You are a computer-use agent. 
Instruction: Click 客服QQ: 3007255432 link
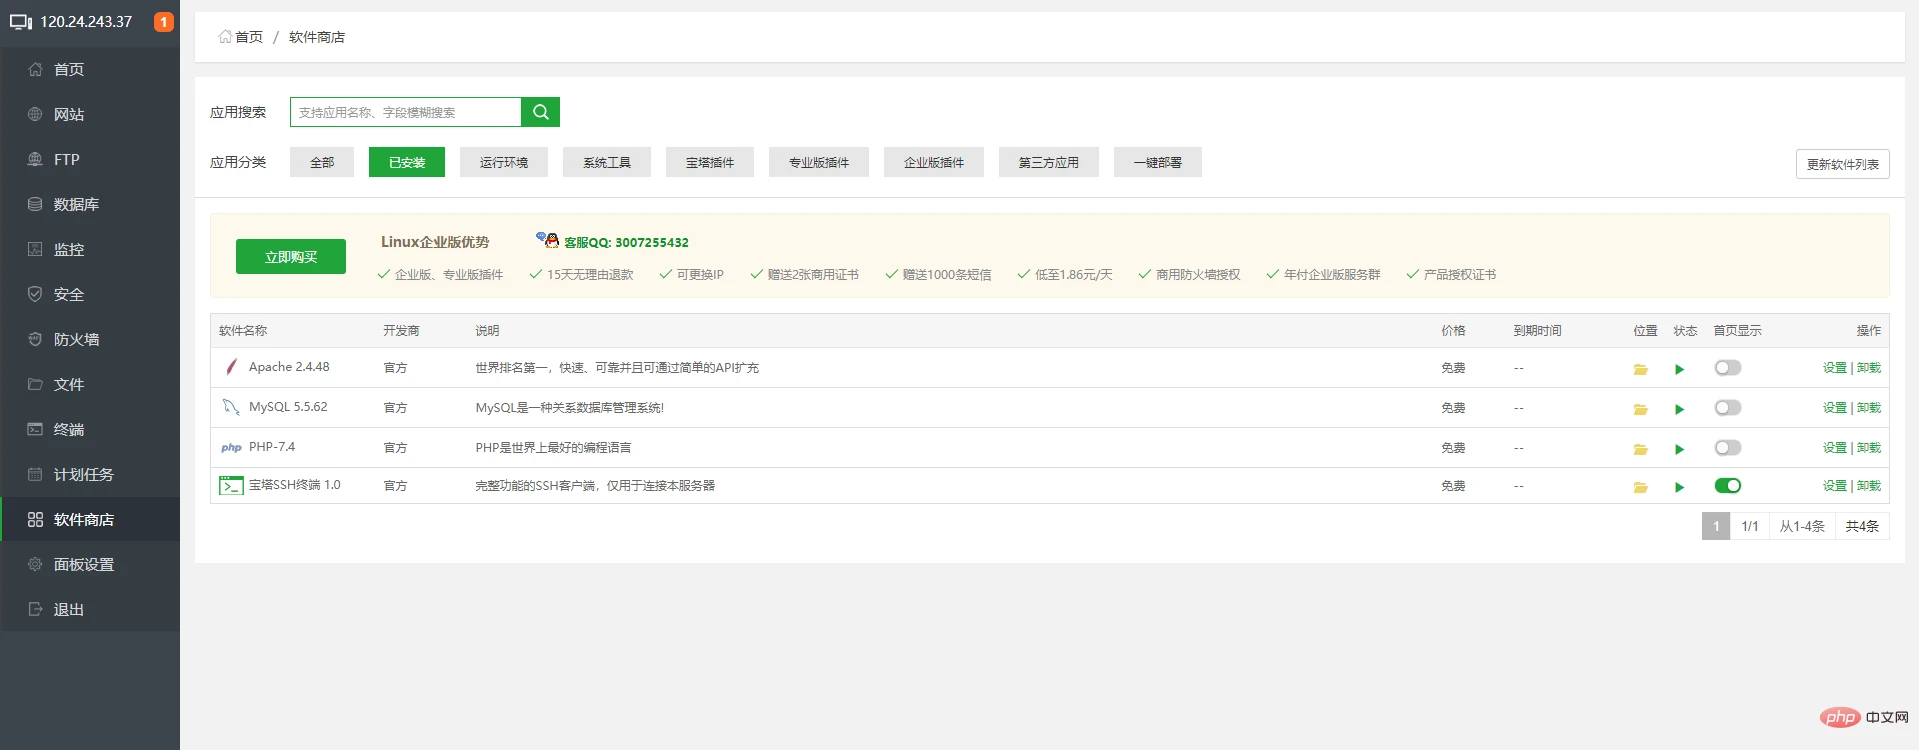pyautogui.click(x=626, y=242)
